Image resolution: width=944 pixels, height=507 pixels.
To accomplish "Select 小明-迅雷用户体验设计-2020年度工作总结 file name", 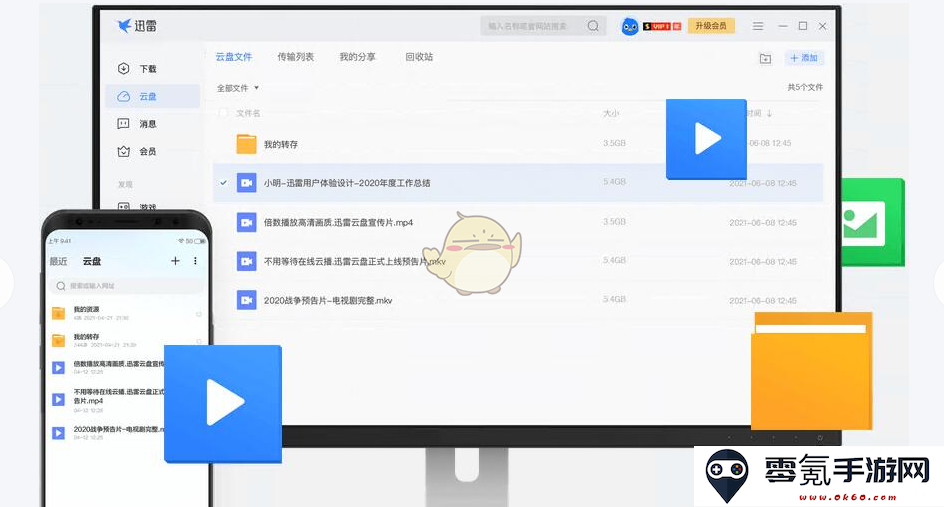I will tap(347, 183).
